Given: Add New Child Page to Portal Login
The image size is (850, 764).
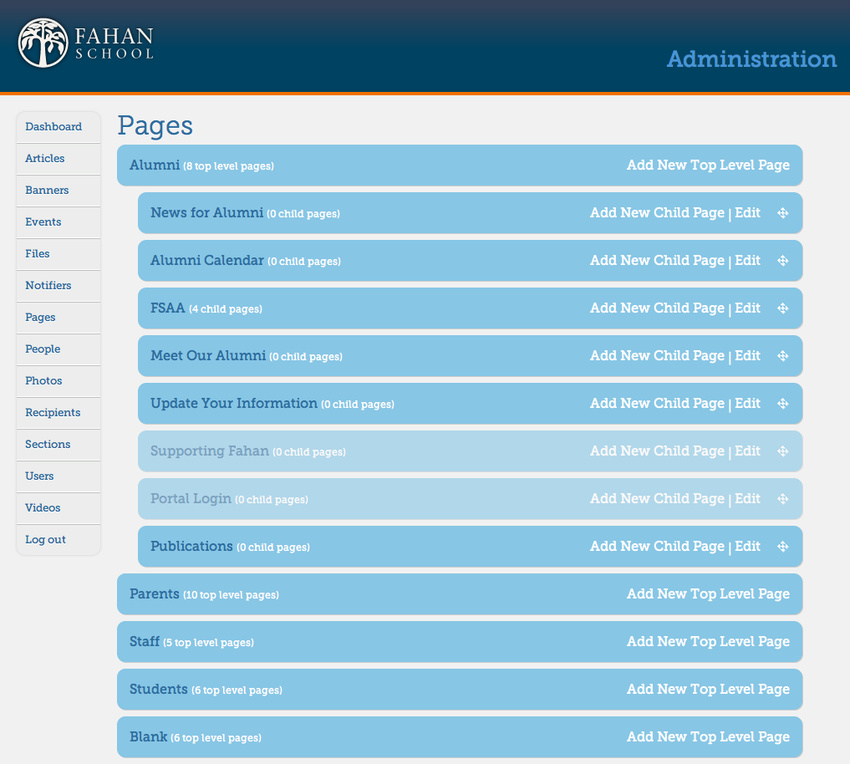Looking at the screenshot, I should tap(657, 499).
